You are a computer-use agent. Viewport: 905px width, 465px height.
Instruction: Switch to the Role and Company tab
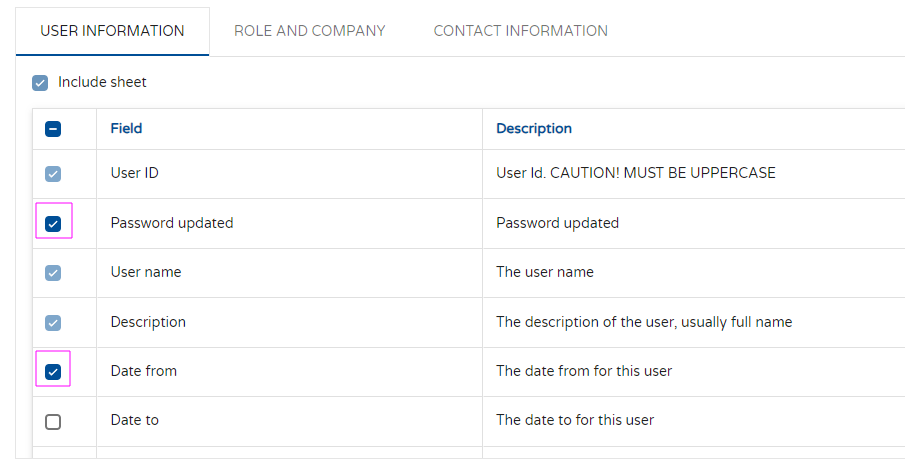[x=309, y=31]
